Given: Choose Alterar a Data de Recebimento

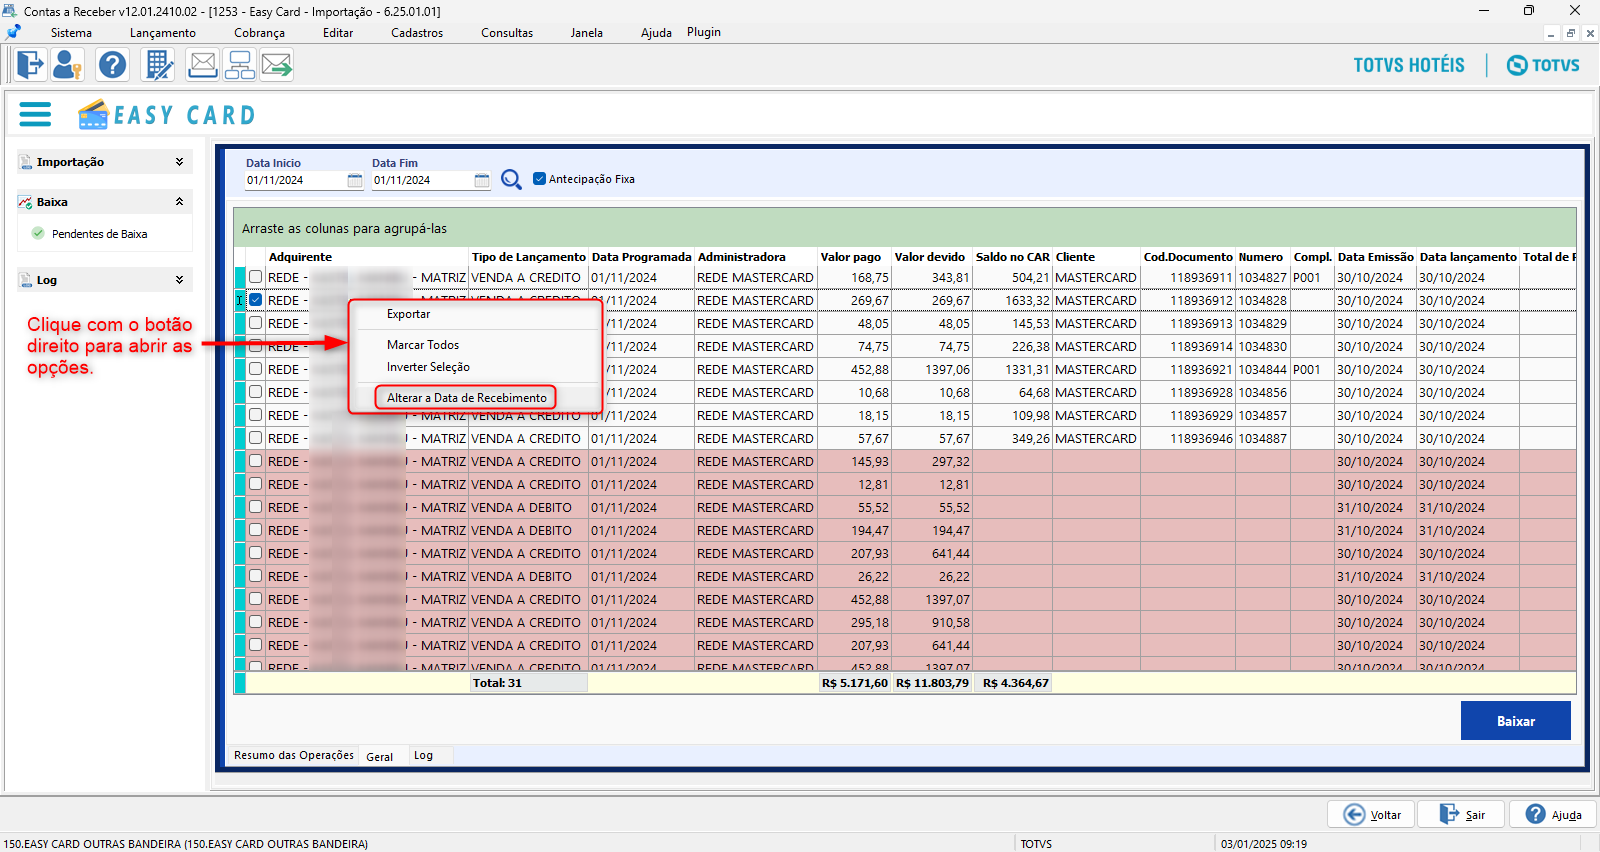Looking at the screenshot, I should click(466, 398).
